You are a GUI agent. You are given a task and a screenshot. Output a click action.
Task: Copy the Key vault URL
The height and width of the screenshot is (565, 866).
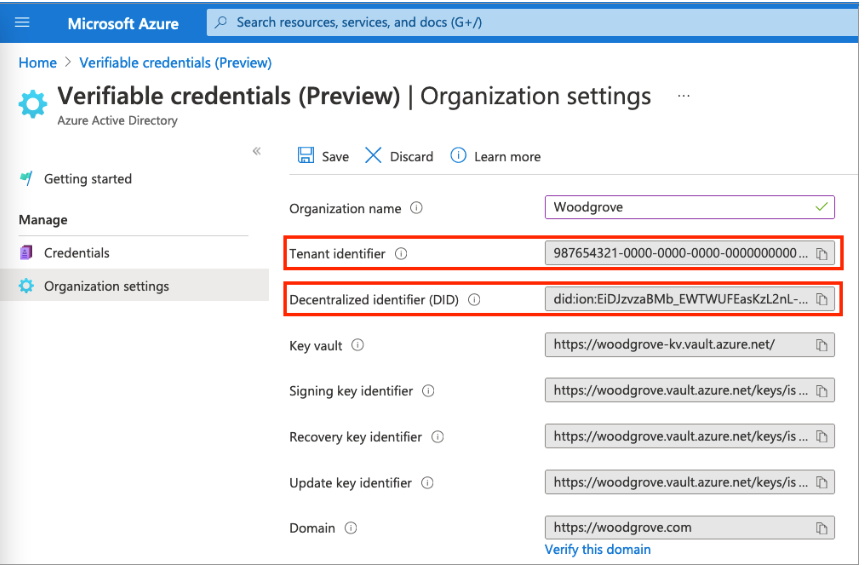[821, 345]
